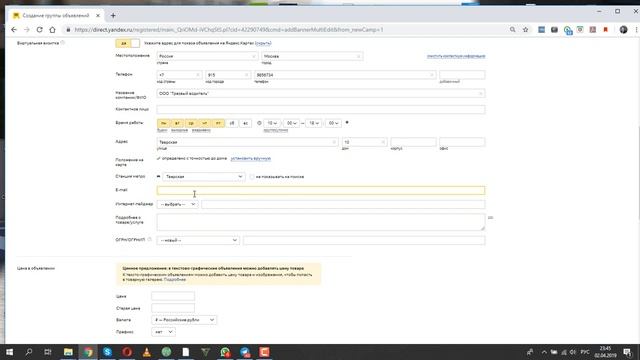The width and height of the screenshot is (640, 360).
Task: Toggle Saturday (сб) working day
Action: [232, 123]
